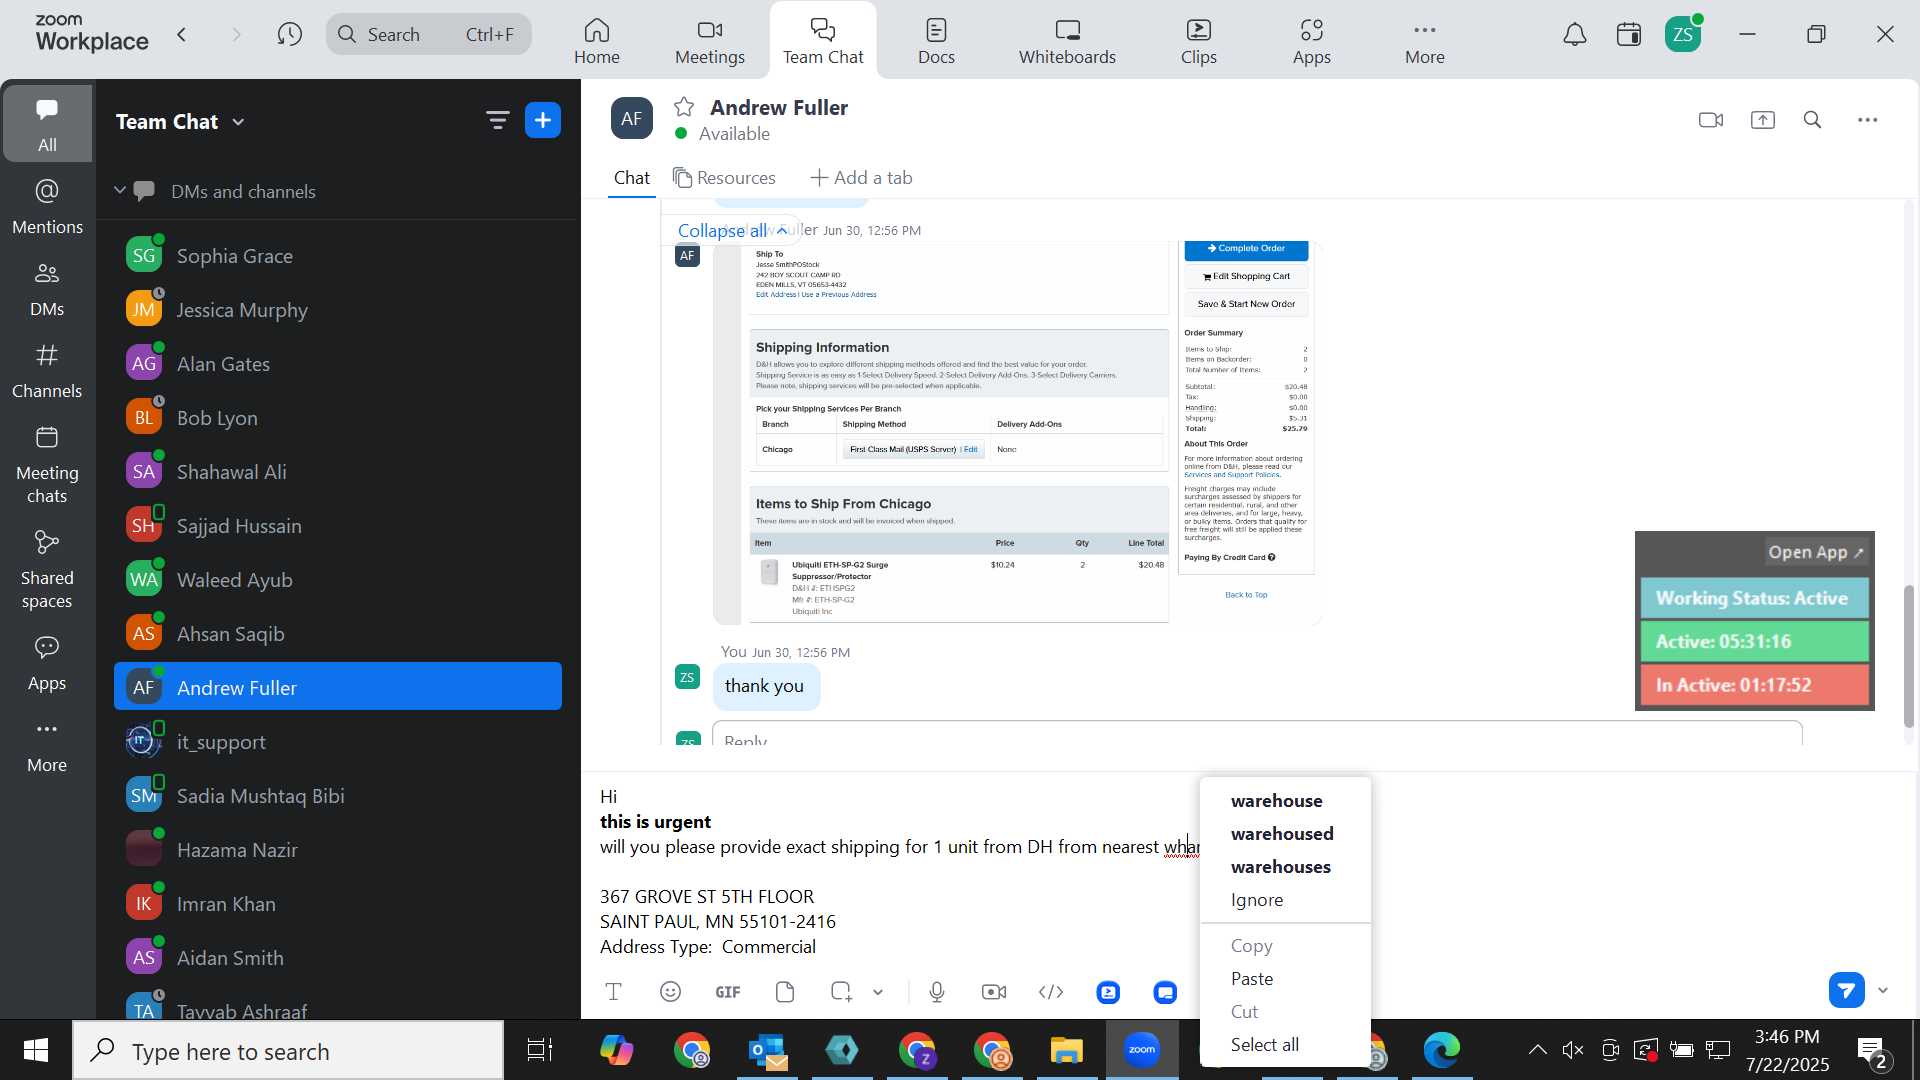Expand the screenshot options arrow
Image resolution: width=1920 pixels, height=1080 pixels.
(x=878, y=992)
